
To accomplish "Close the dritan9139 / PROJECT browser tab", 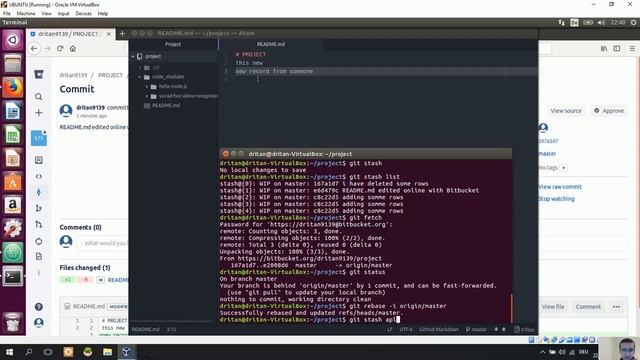I will pyautogui.click(x=109, y=34).
